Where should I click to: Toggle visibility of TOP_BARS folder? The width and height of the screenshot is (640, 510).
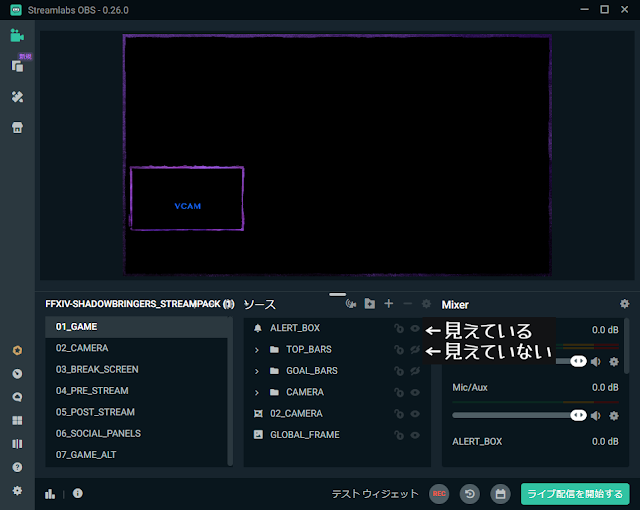tap(415, 349)
